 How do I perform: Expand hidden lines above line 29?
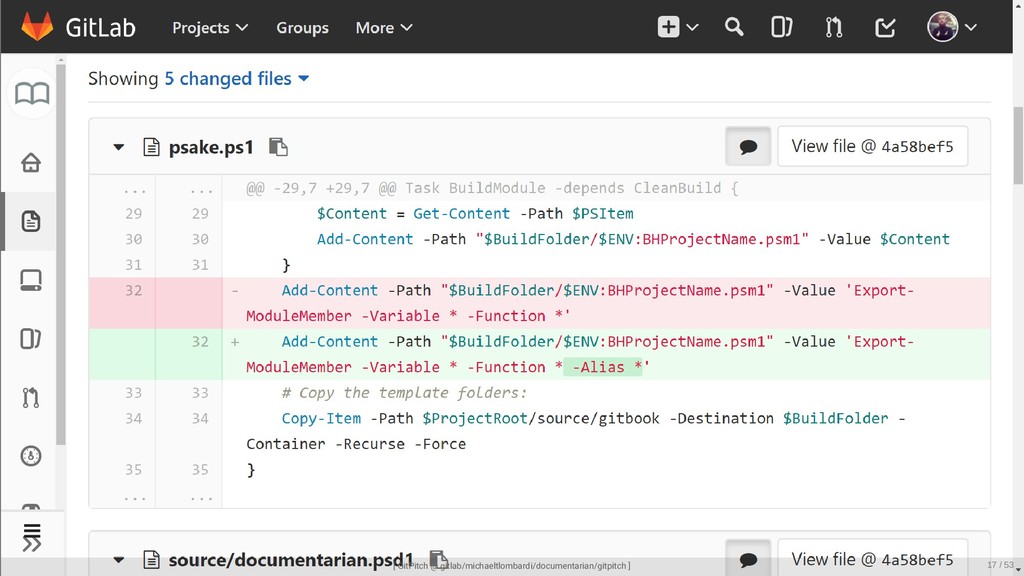coord(134,188)
